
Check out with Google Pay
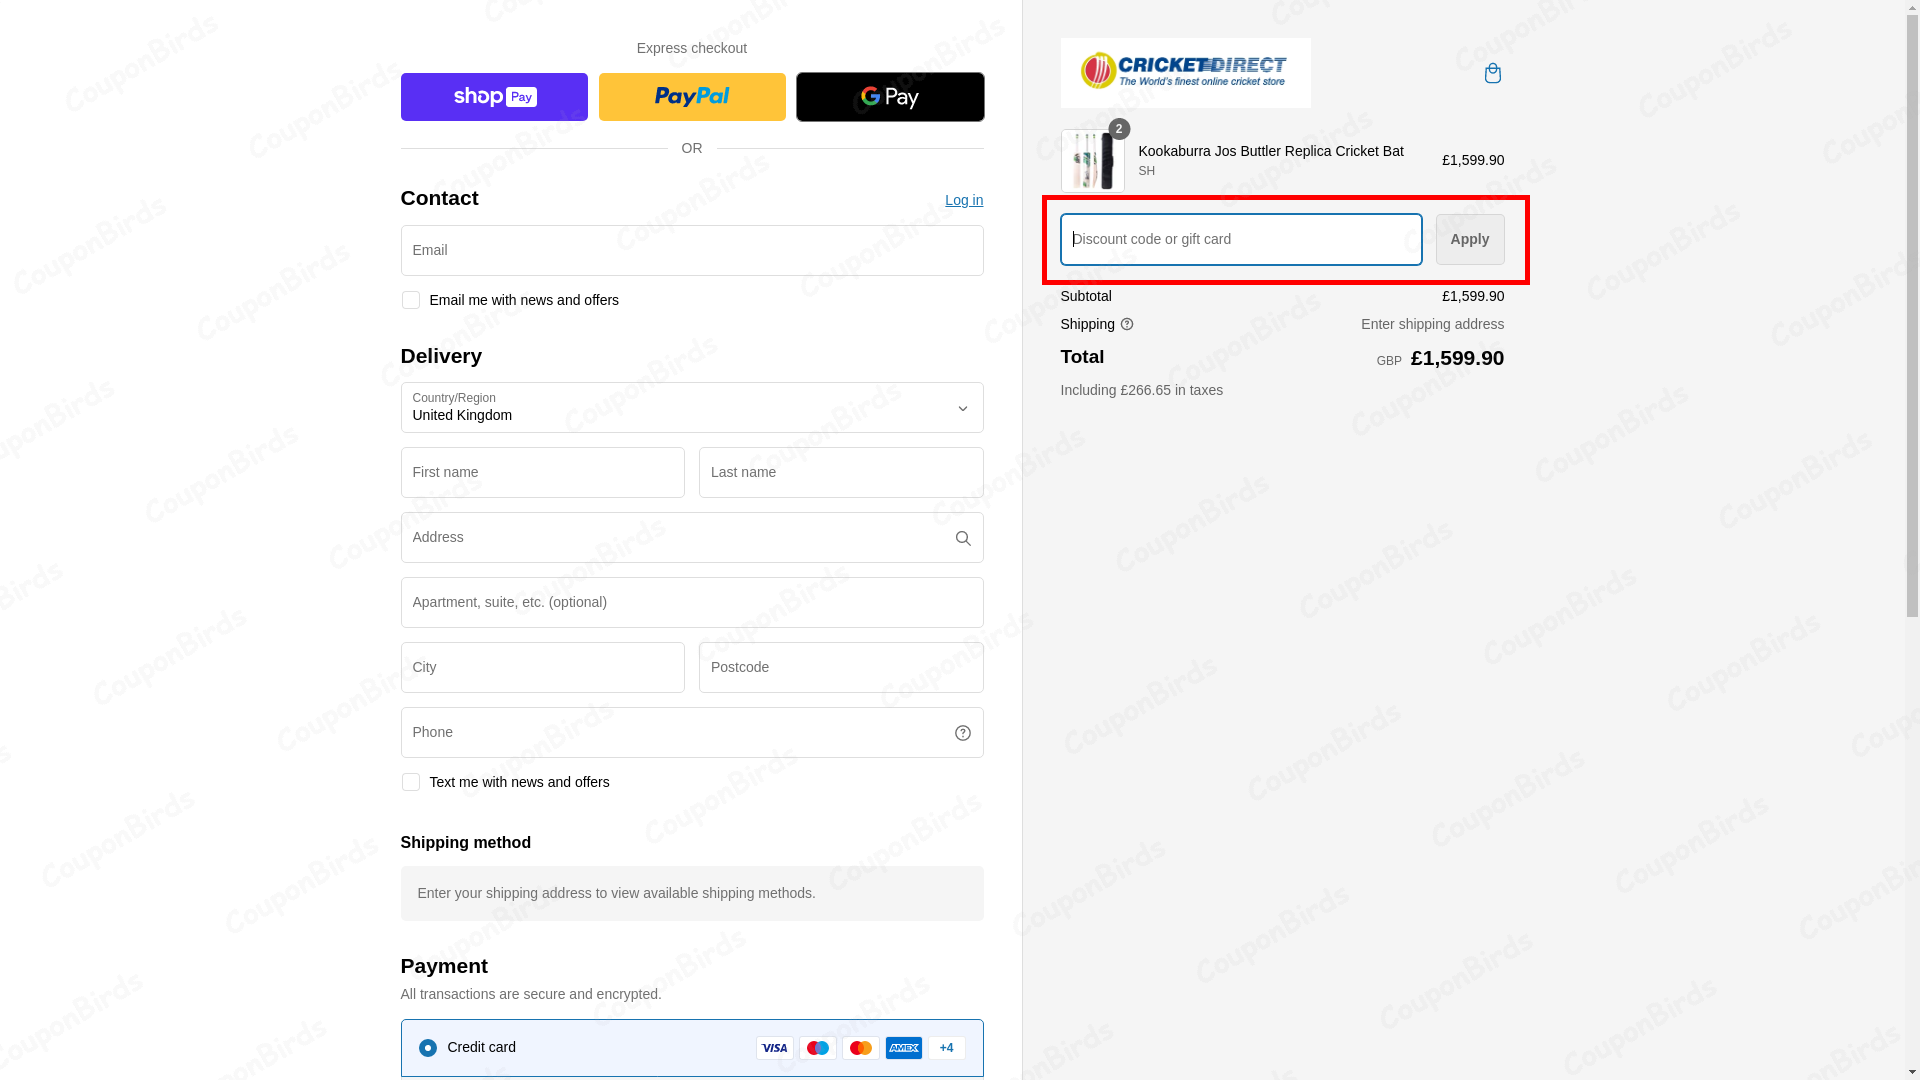889,97
